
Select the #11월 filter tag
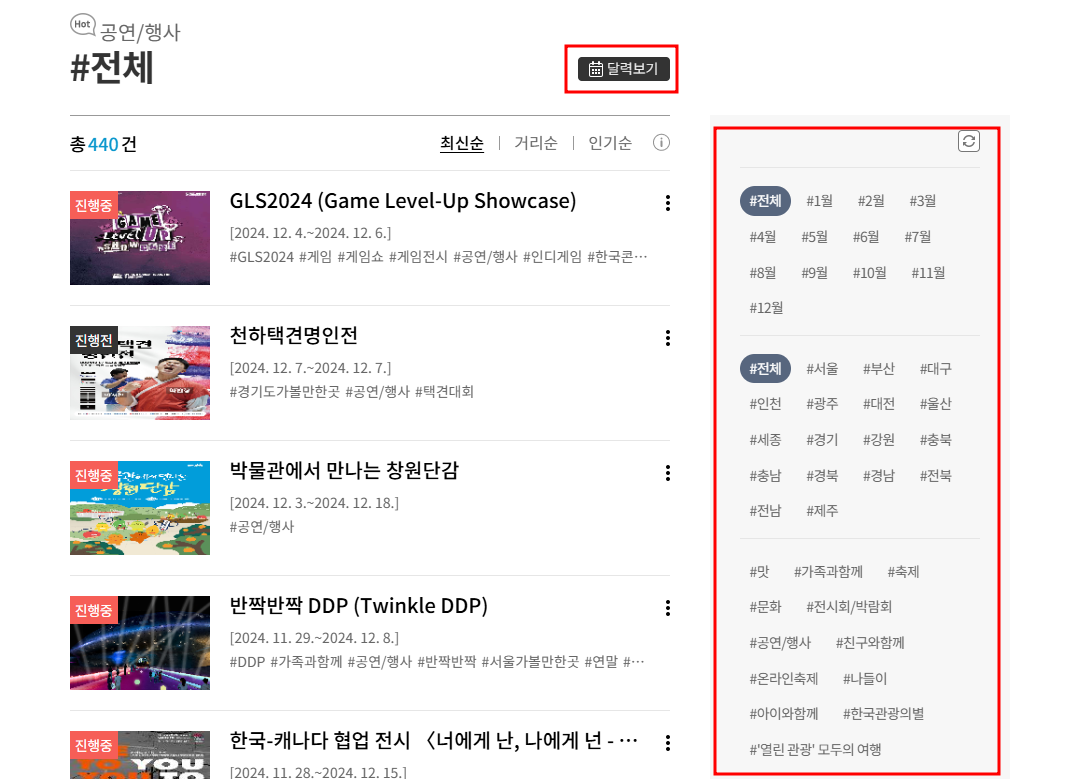[x=928, y=273]
